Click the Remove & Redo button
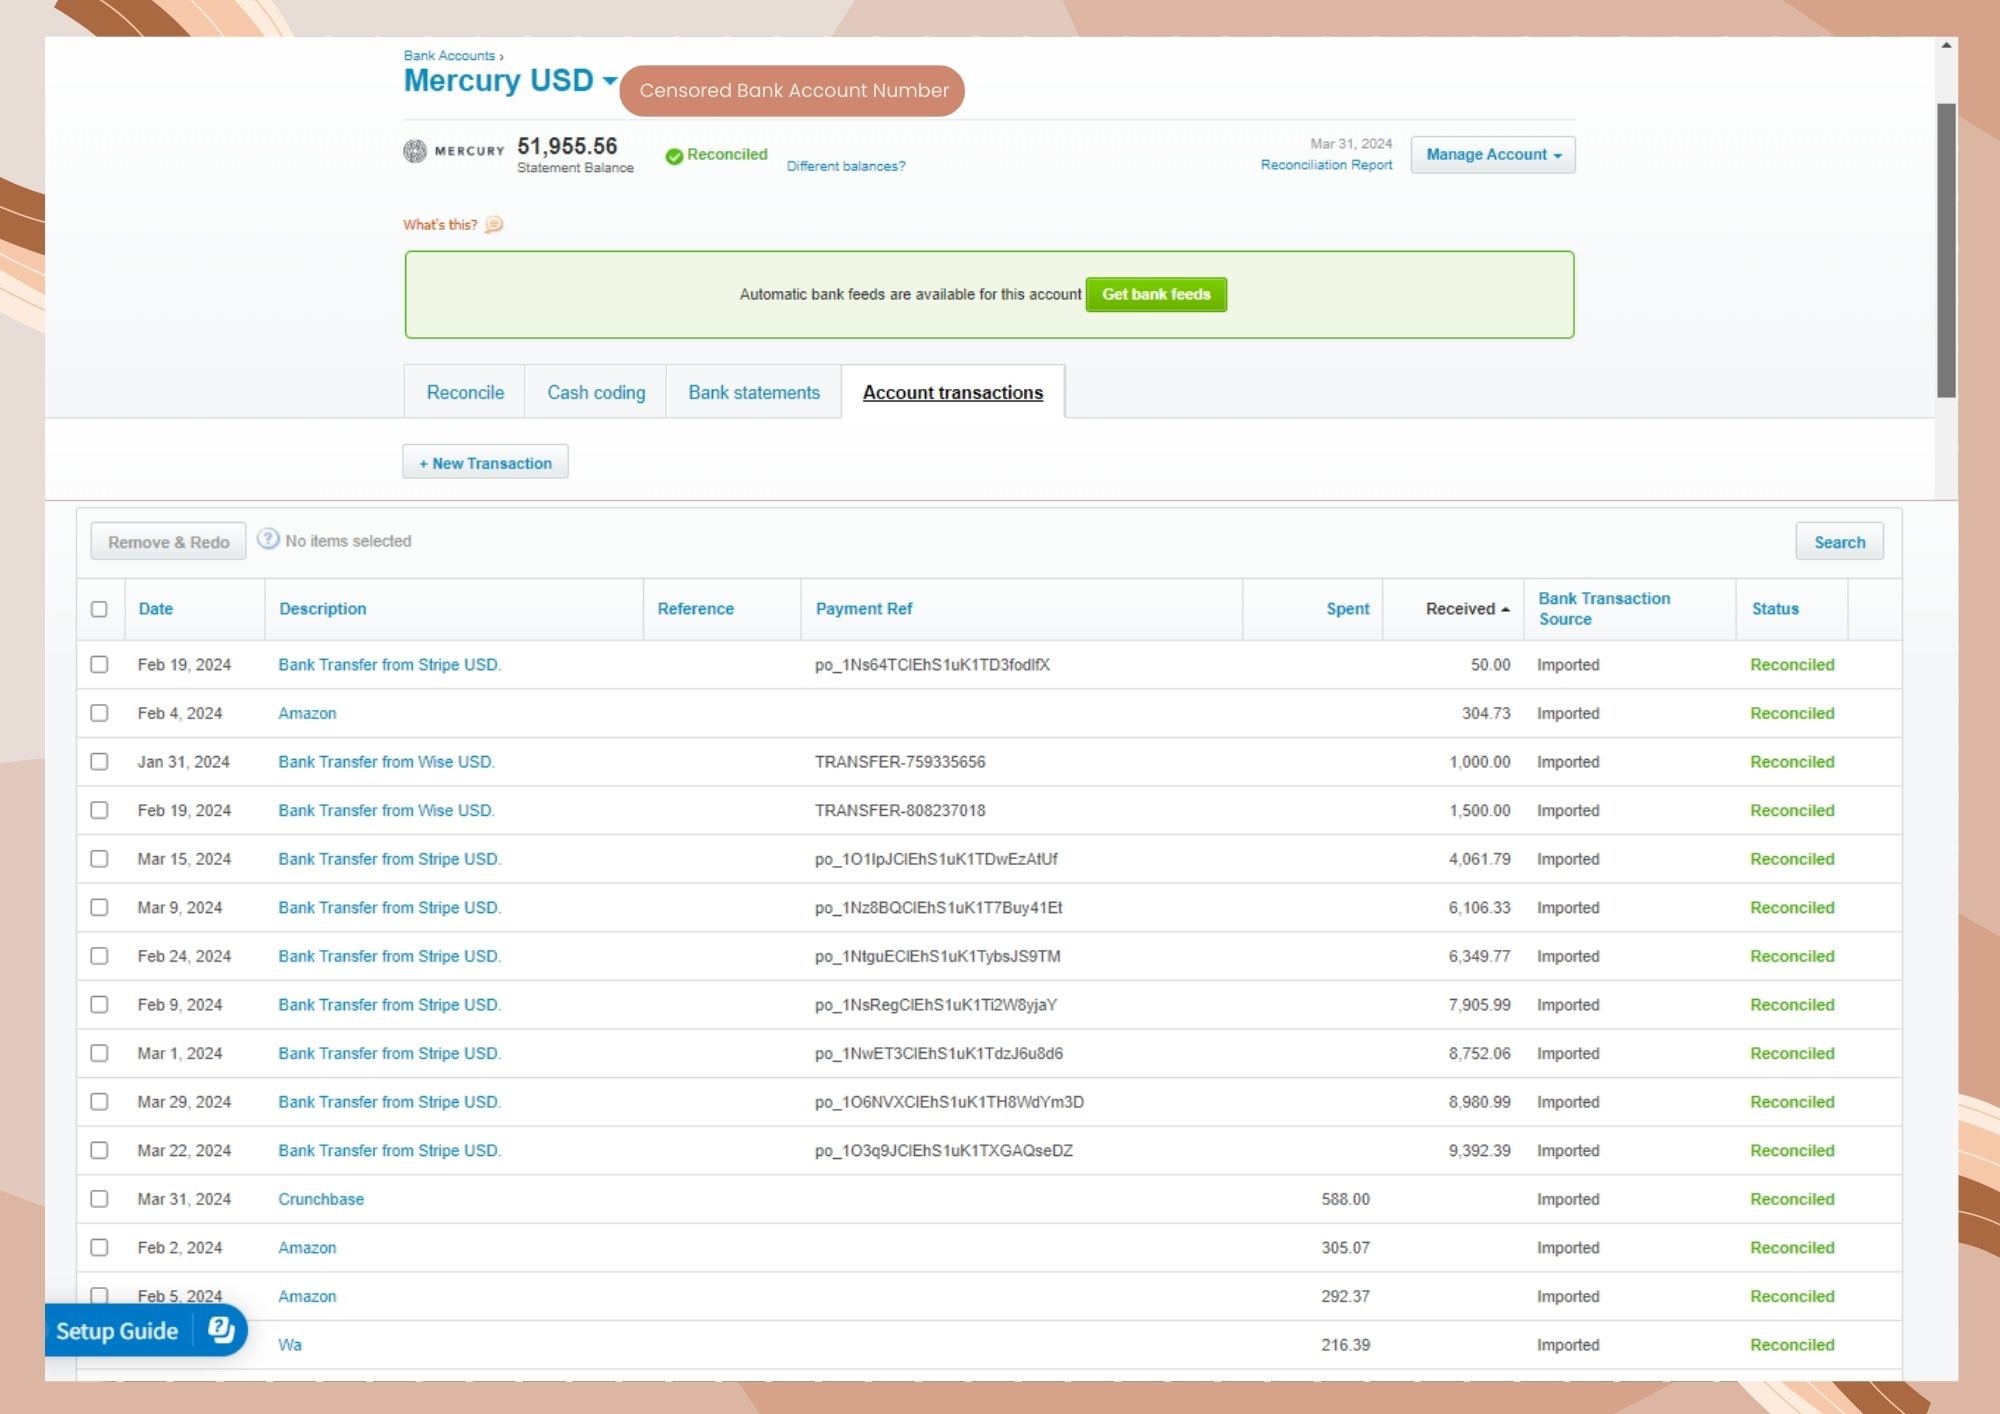 pos(168,542)
